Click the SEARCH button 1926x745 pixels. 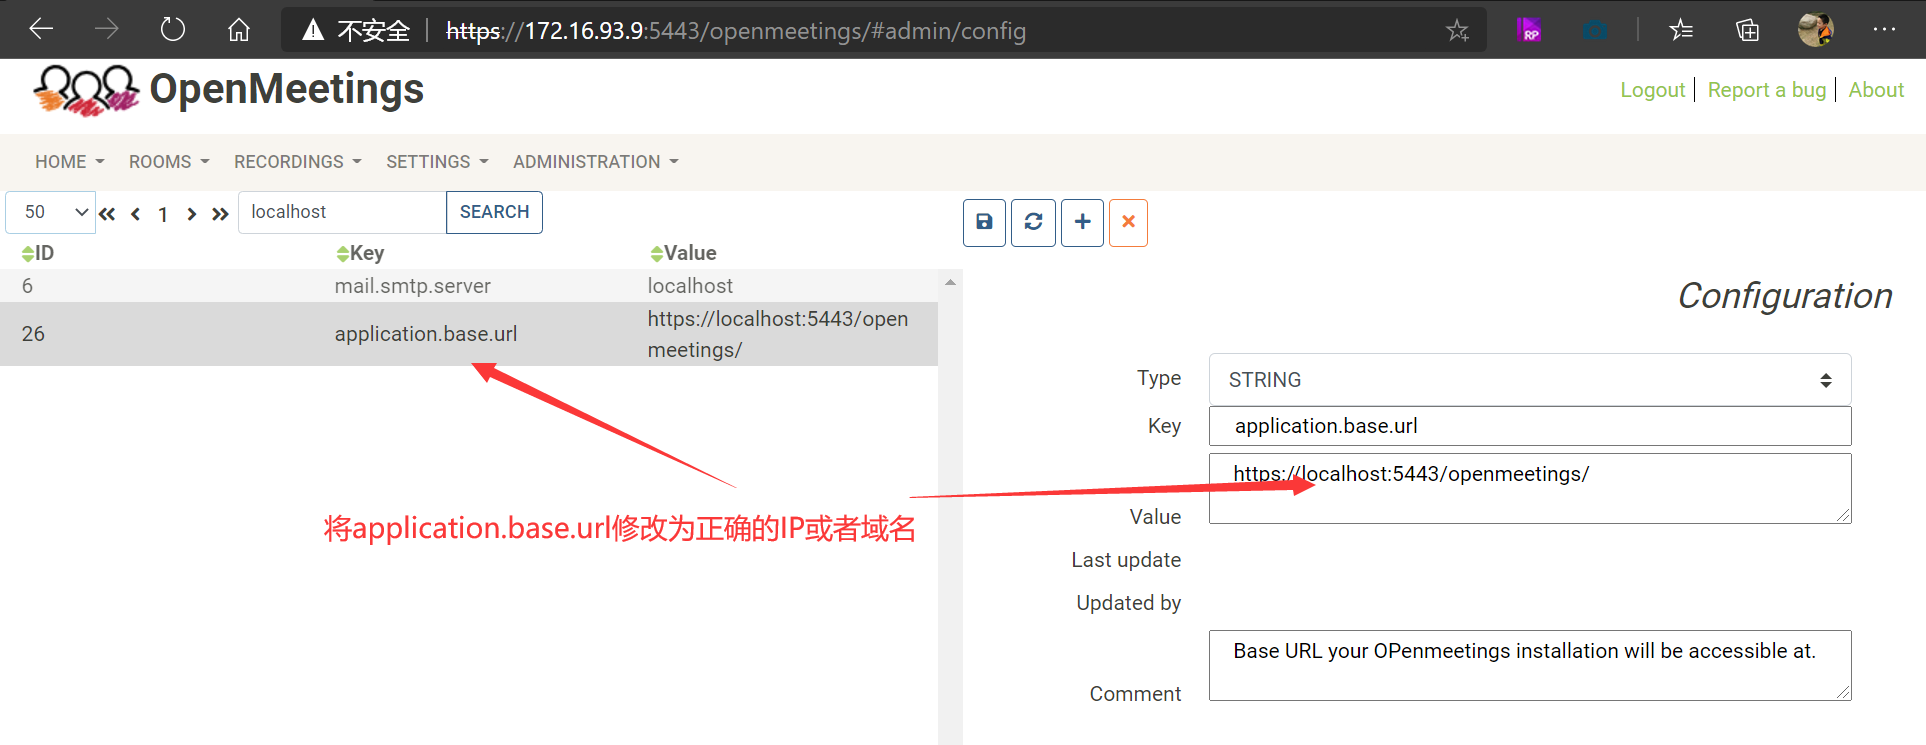(x=494, y=212)
